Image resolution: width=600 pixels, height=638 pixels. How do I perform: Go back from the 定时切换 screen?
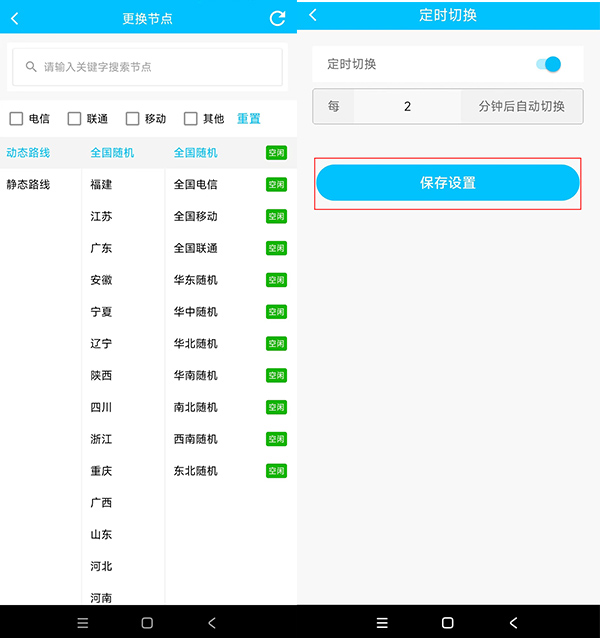click(x=313, y=15)
